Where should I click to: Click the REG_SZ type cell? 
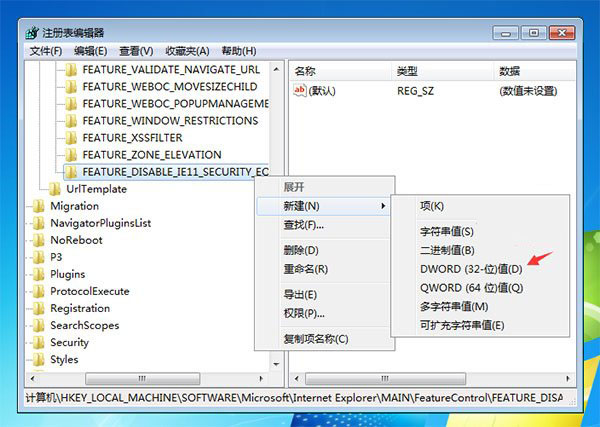click(416, 91)
